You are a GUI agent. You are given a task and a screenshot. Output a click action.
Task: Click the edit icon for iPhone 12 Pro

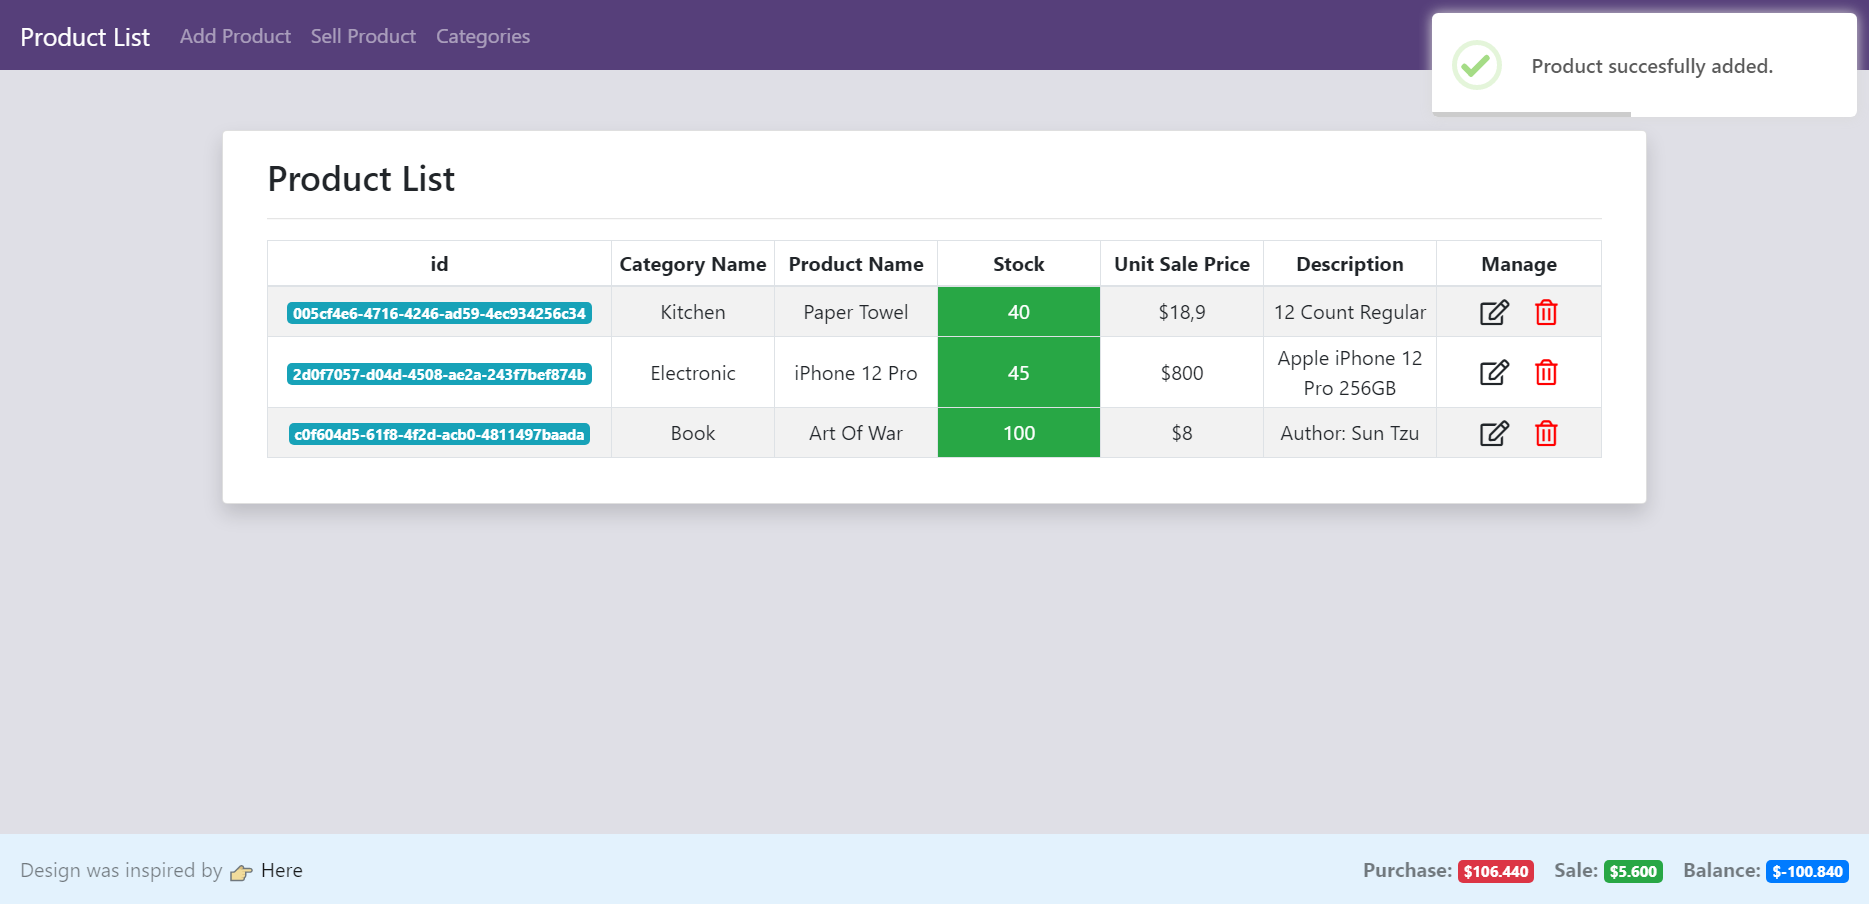coord(1493,372)
